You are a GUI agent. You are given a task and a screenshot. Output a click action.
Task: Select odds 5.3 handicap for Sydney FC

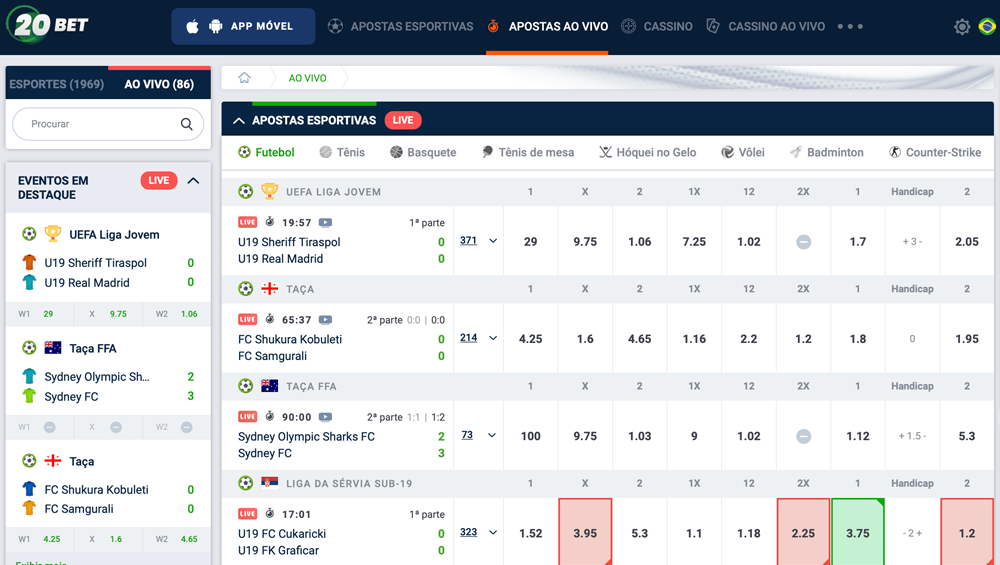(x=967, y=436)
